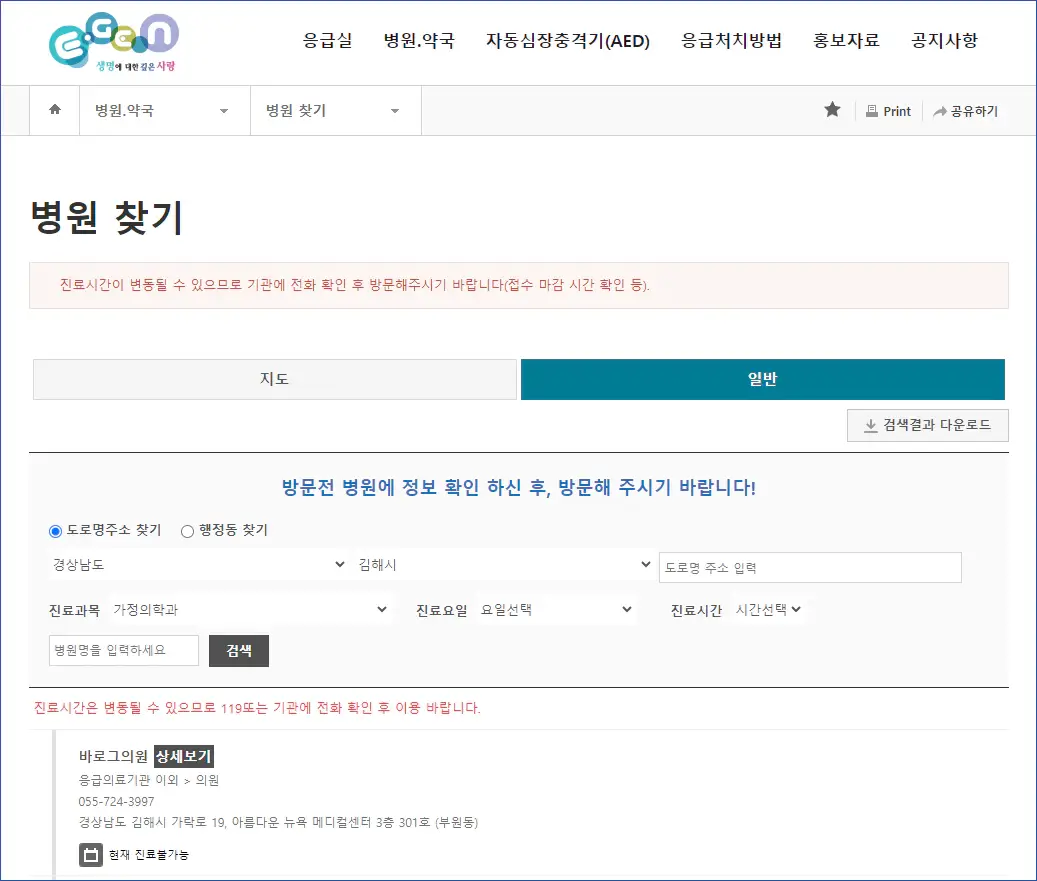The height and width of the screenshot is (881, 1037).
Task: Click the download icon on 검색결과 다운로드
Action: tap(869, 426)
